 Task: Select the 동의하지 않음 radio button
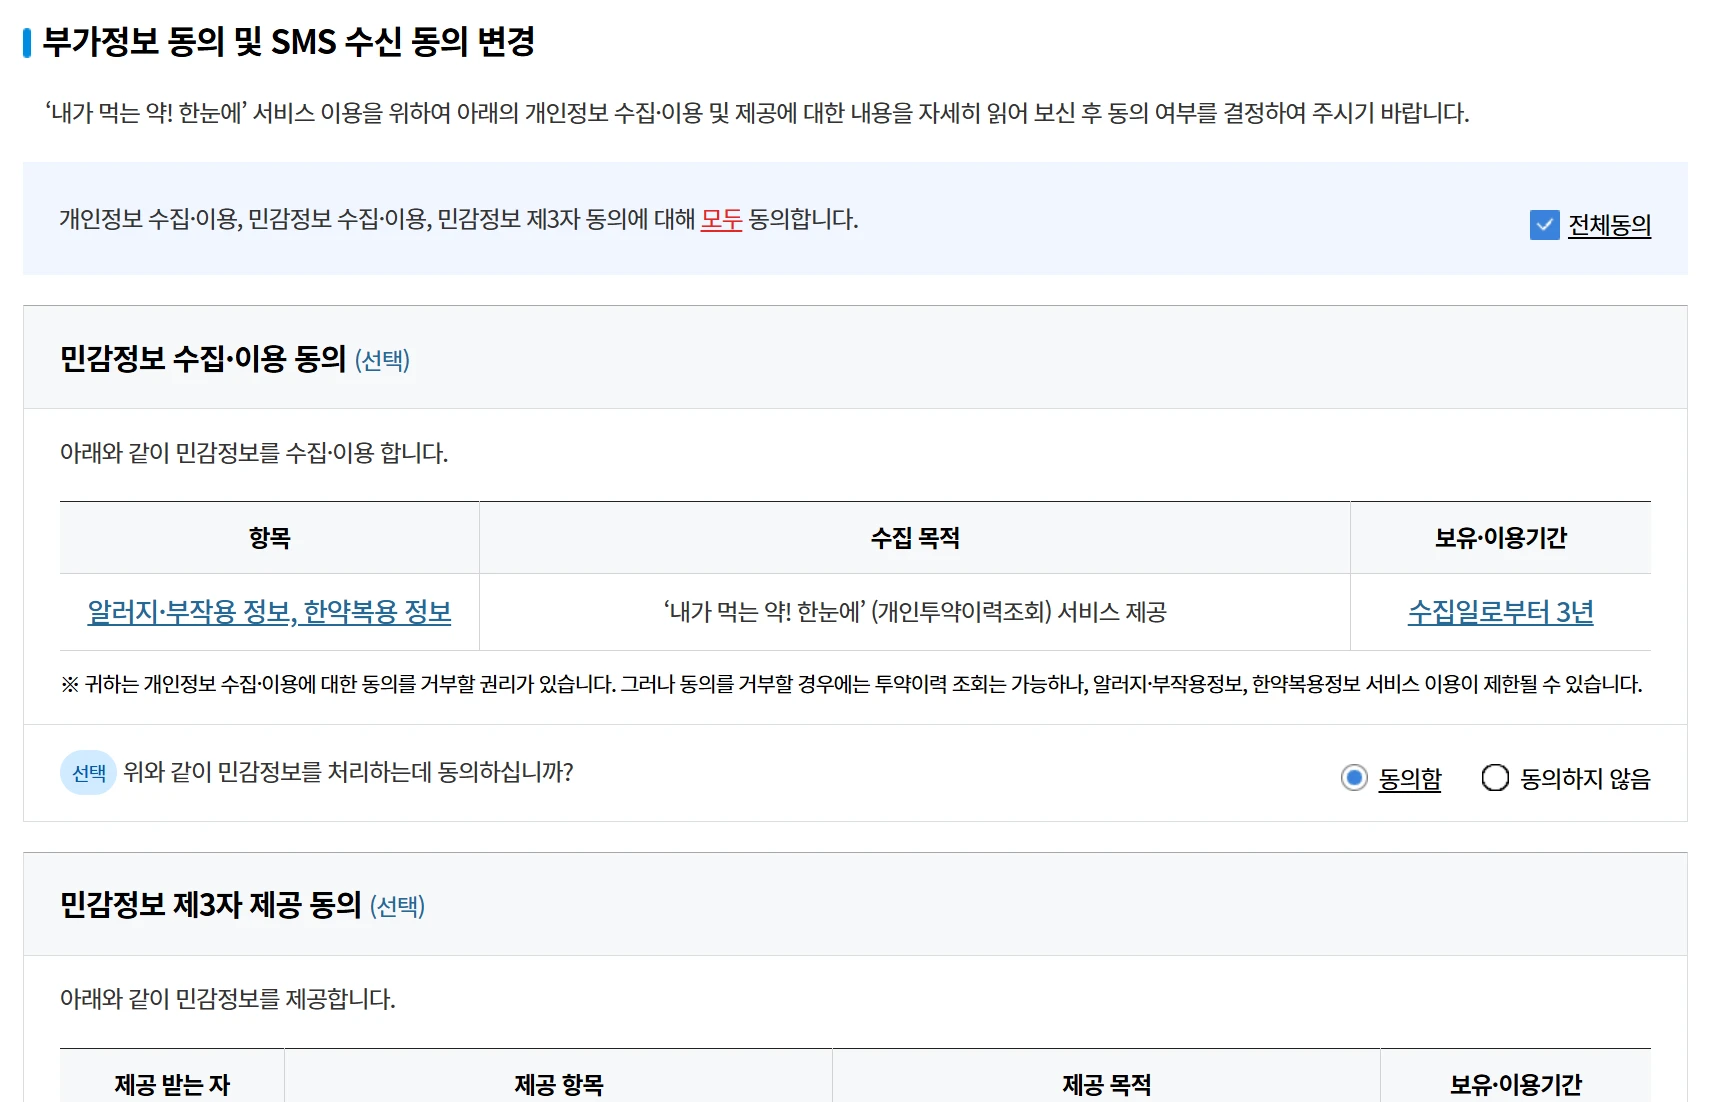1495,778
